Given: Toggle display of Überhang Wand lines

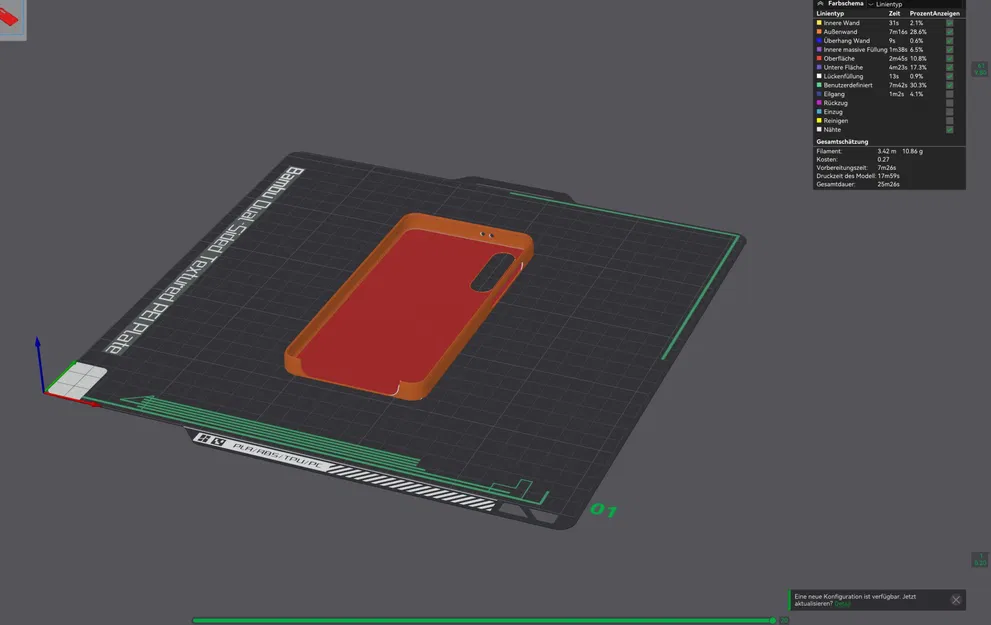Looking at the screenshot, I should pos(949,40).
